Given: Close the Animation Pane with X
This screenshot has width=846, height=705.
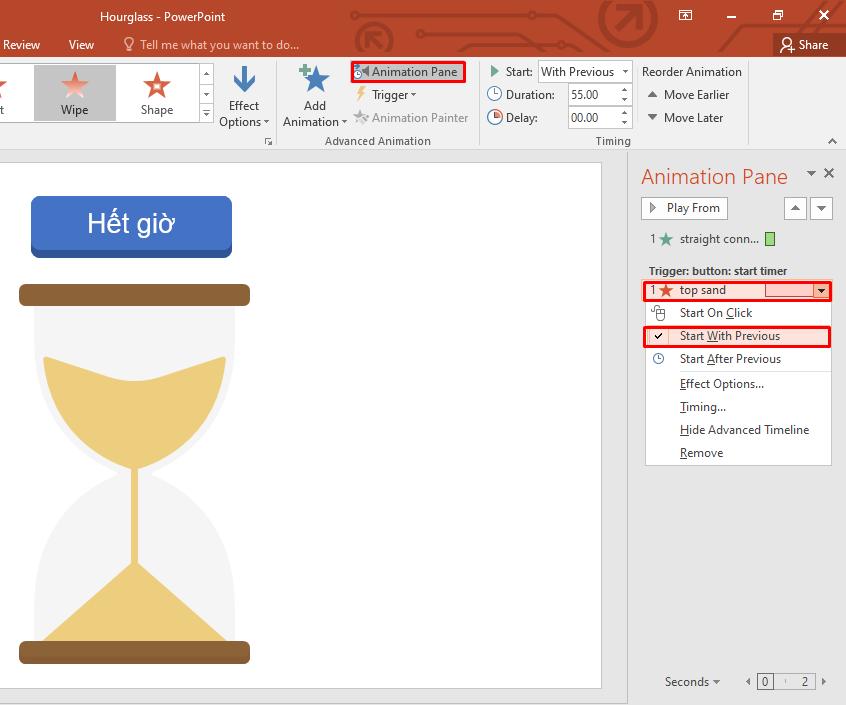Looking at the screenshot, I should coord(829,174).
